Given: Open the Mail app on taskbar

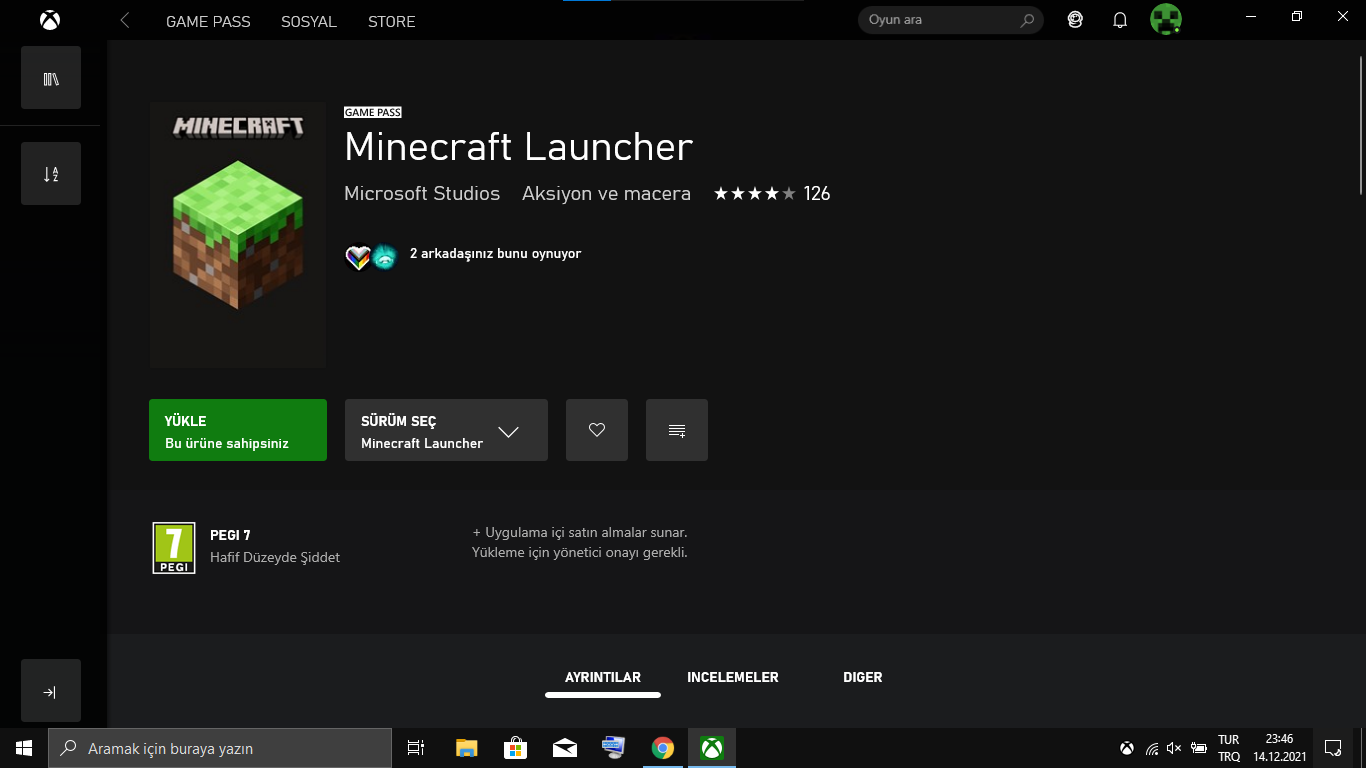Looking at the screenshot, I should coord(564,748).
